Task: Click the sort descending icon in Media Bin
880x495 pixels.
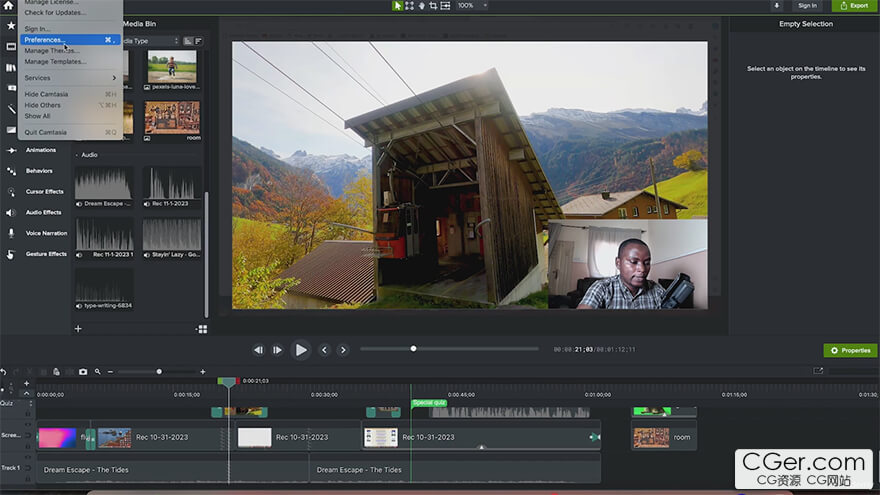Action: coord(198,41)
